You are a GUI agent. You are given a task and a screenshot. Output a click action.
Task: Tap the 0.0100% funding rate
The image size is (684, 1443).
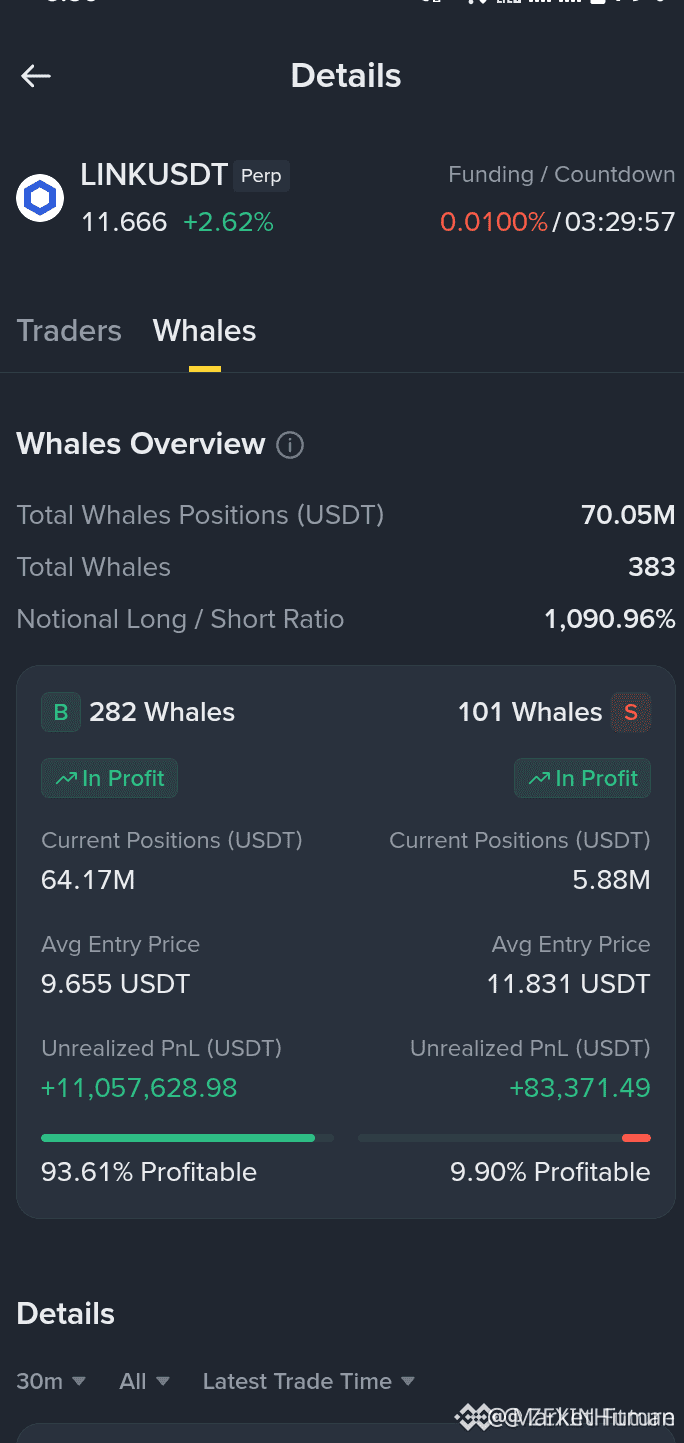(x=494, y=221)
